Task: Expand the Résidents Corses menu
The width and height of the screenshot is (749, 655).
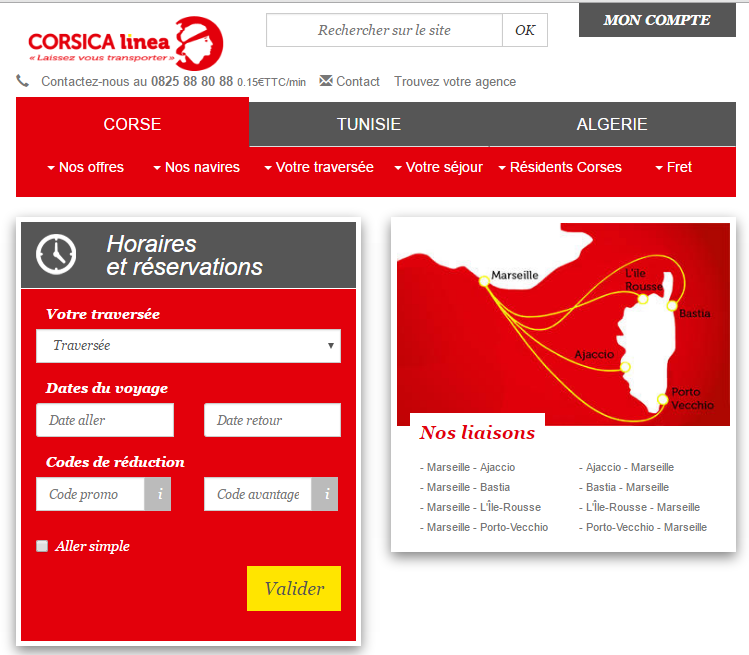Action: tap(560, 167)
